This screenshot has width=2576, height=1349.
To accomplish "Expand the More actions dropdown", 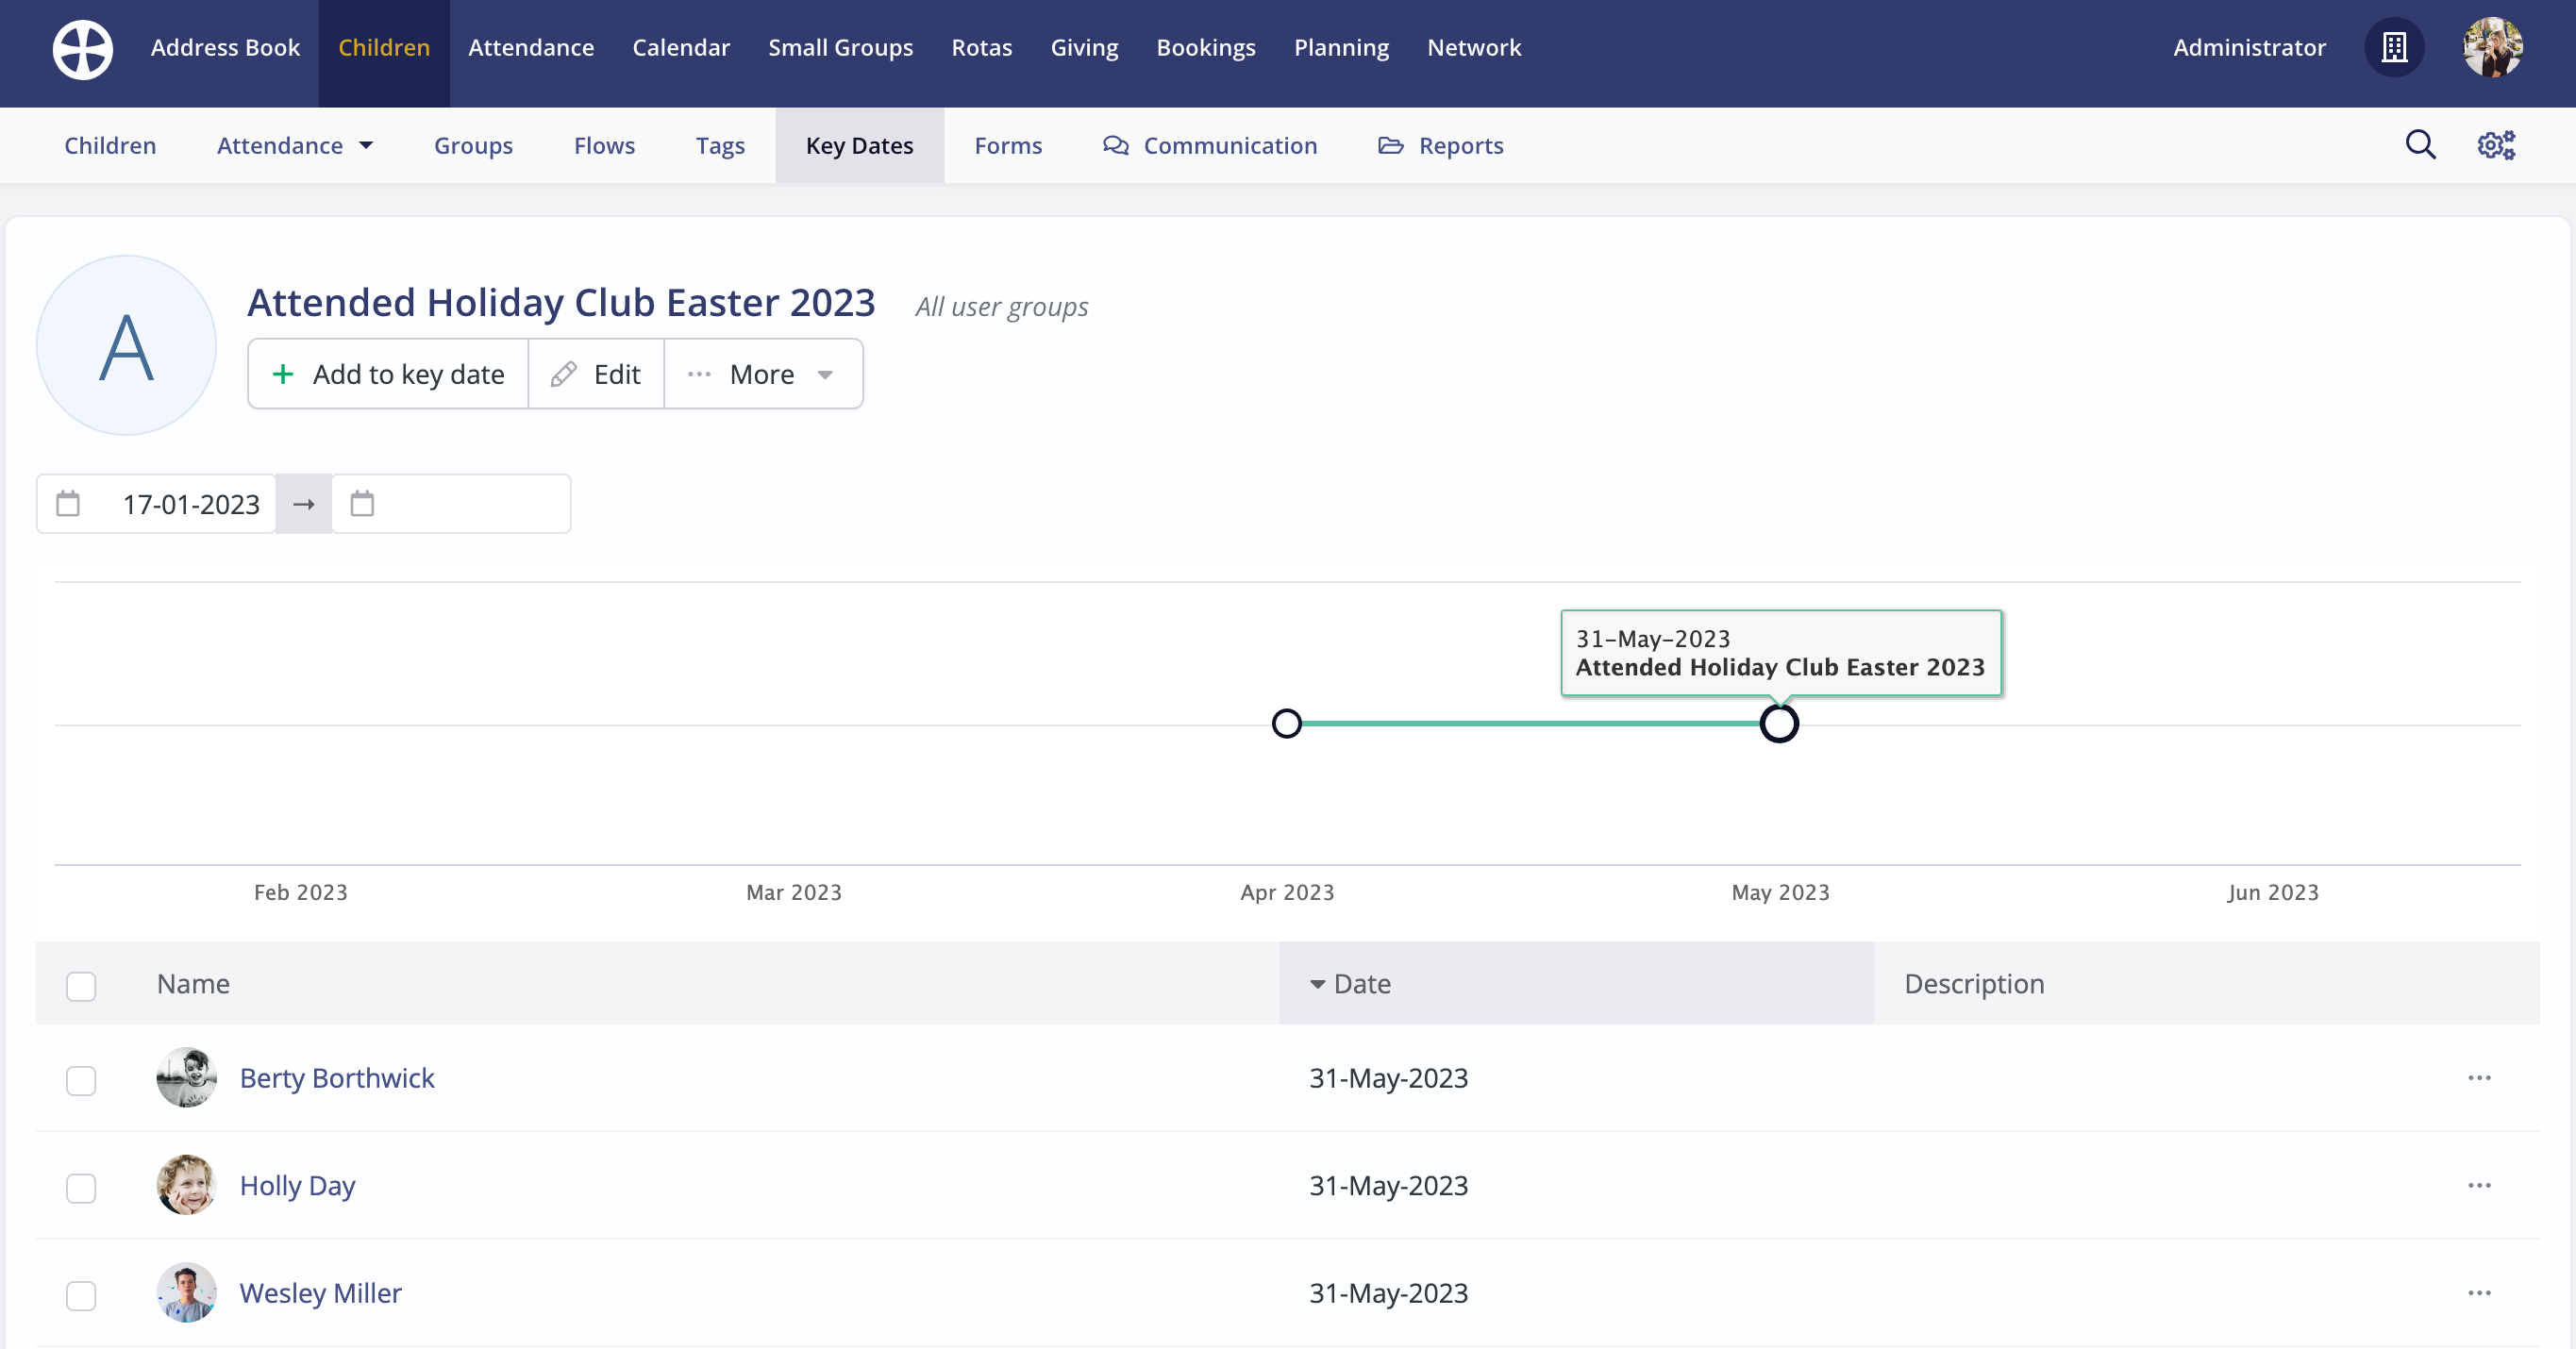I will click(763, 374).
